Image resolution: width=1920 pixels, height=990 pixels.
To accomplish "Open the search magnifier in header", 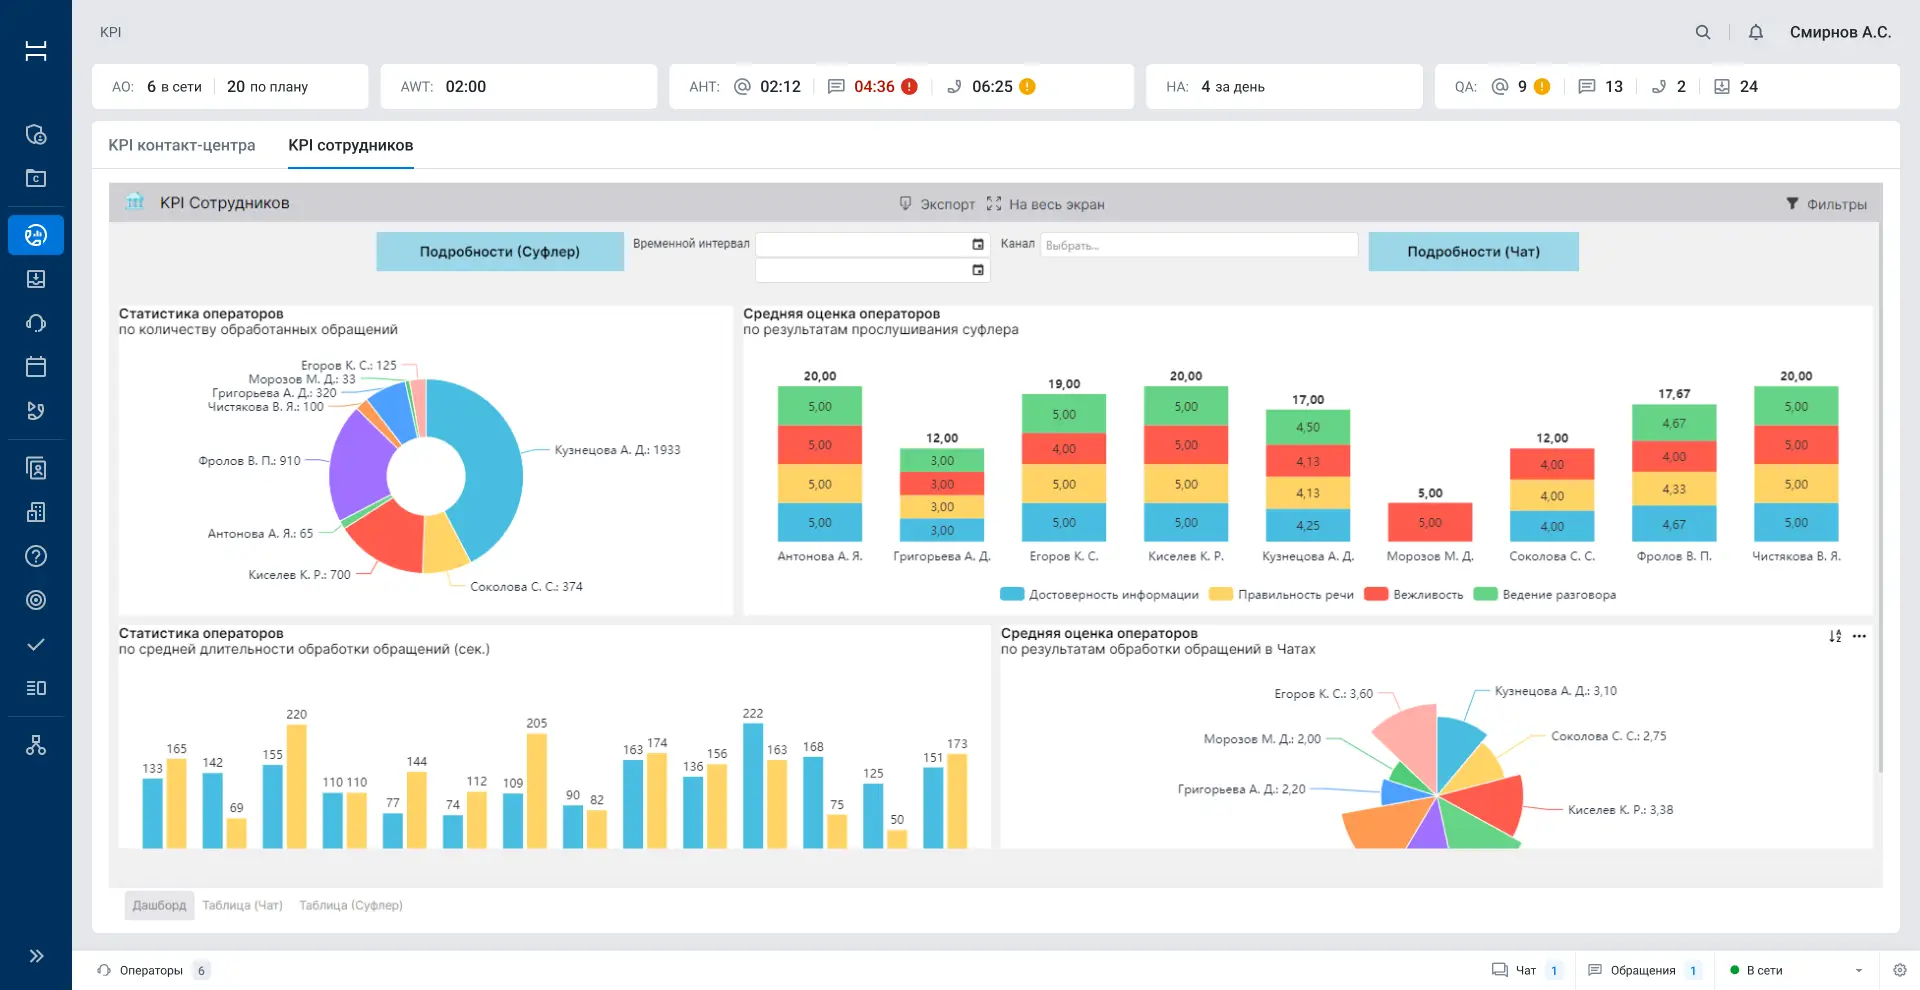I will [1703, 32].
